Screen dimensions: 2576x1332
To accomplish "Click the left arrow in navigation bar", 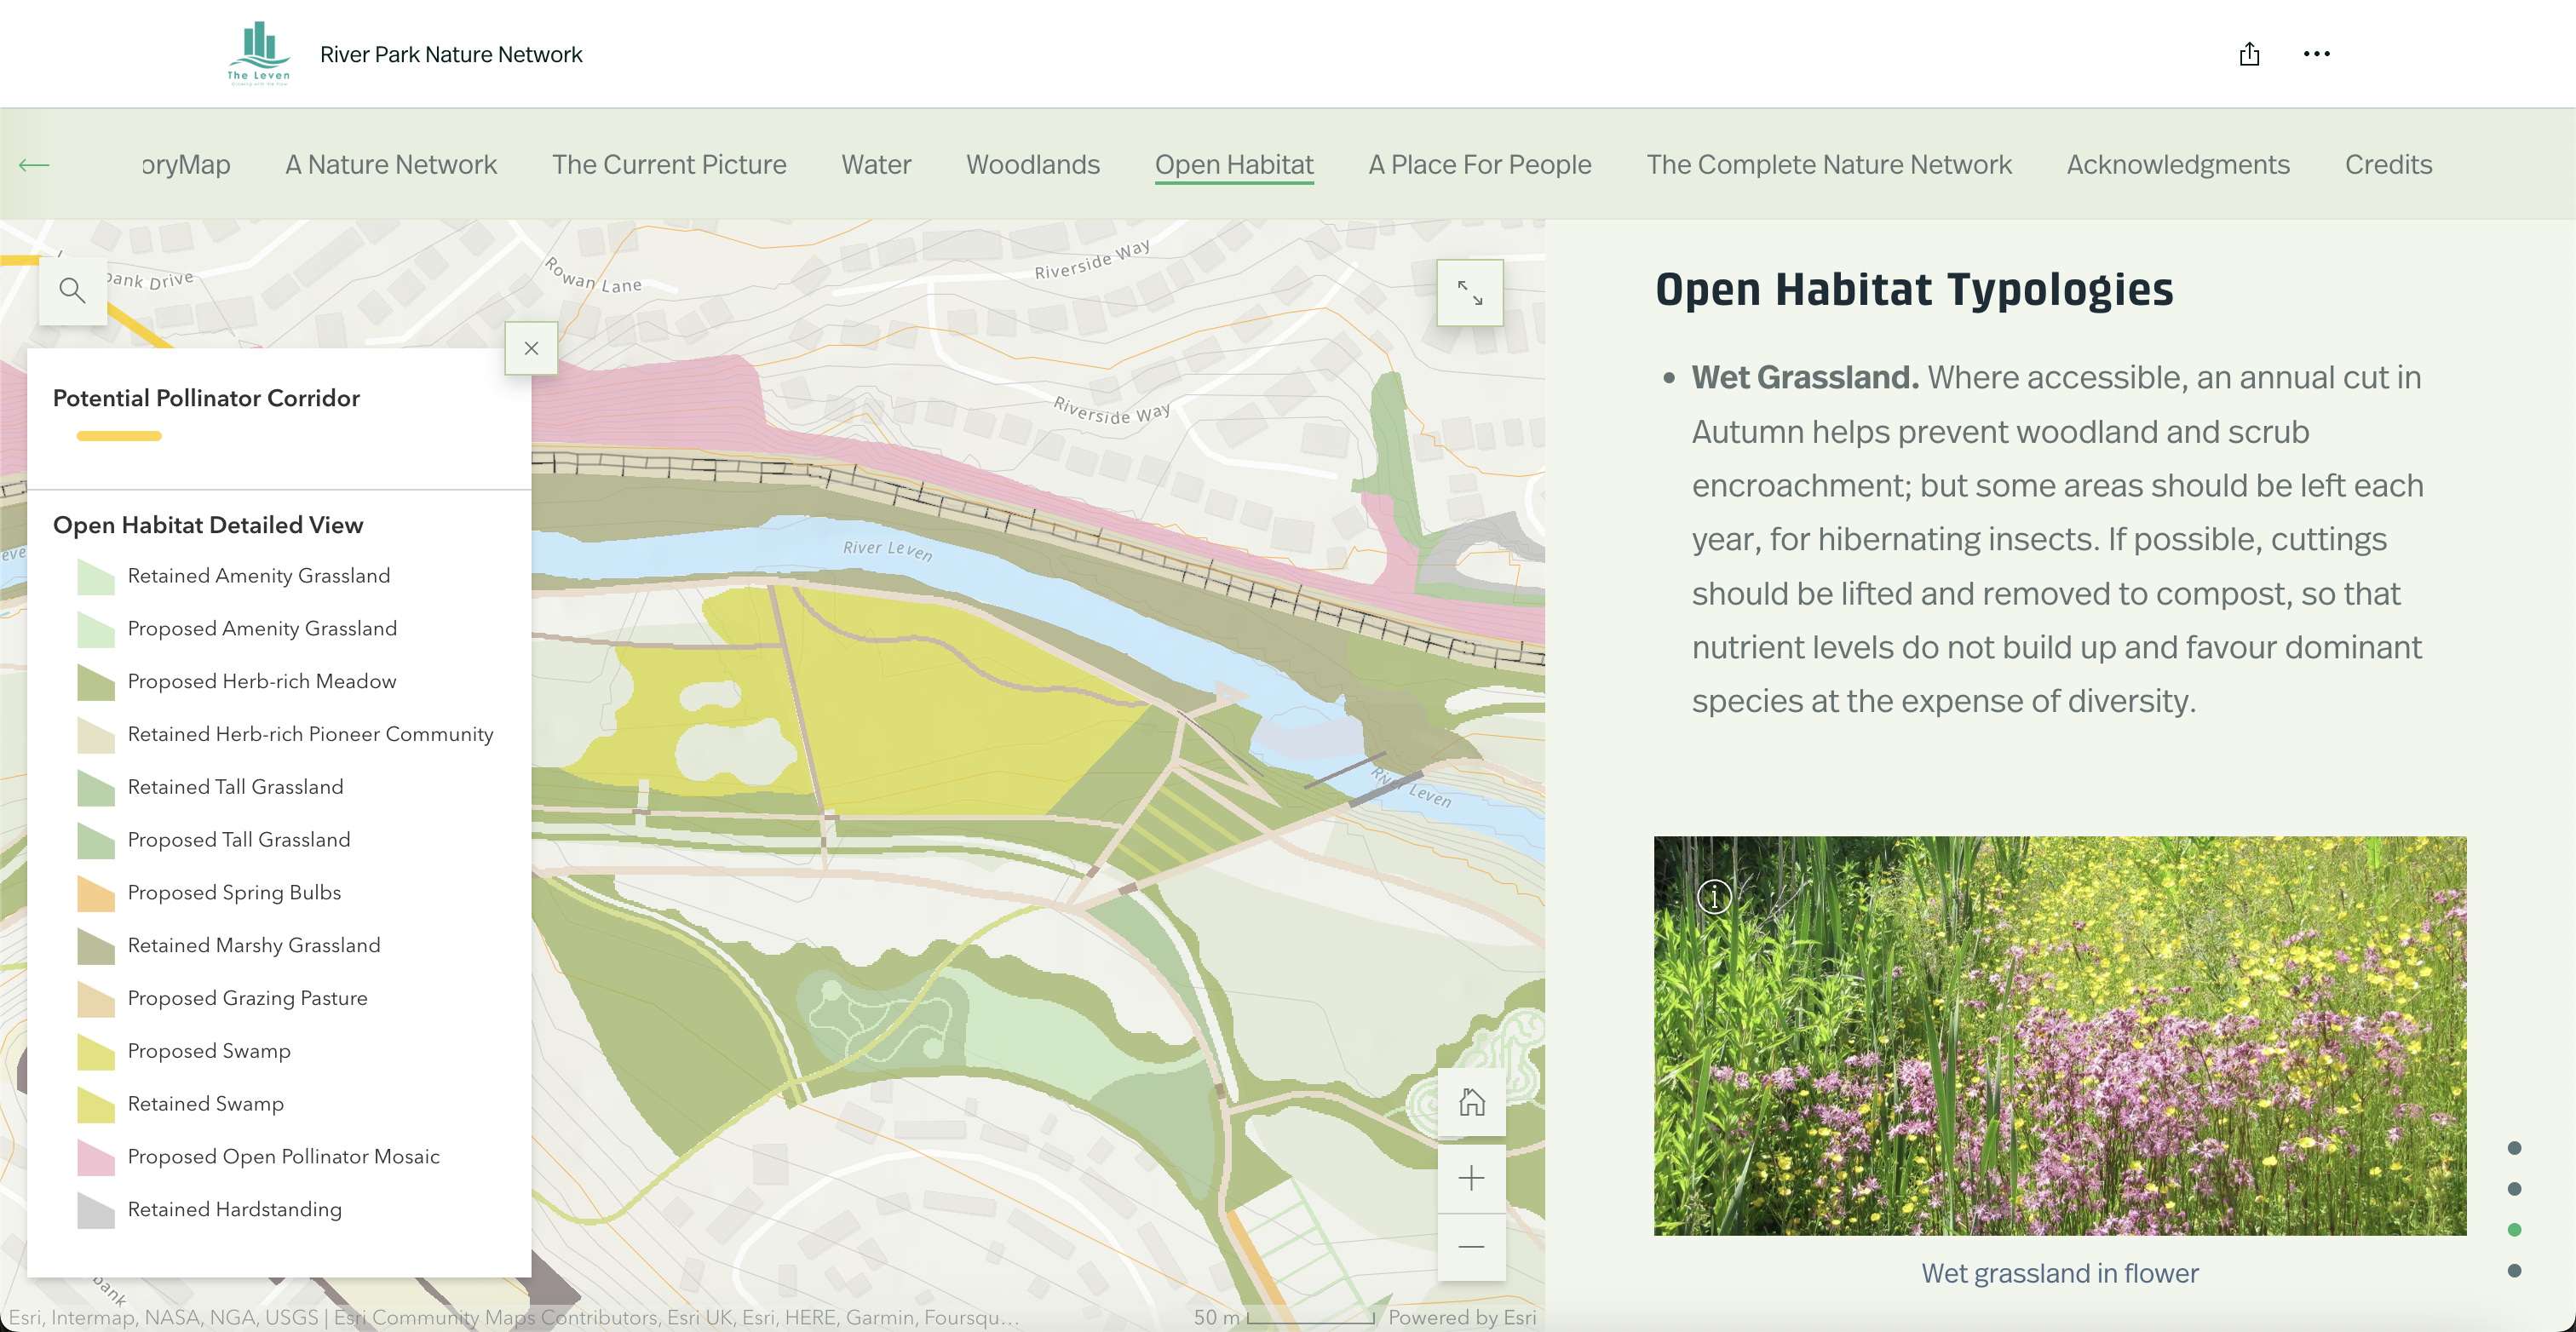I will (x=34, y=165).
